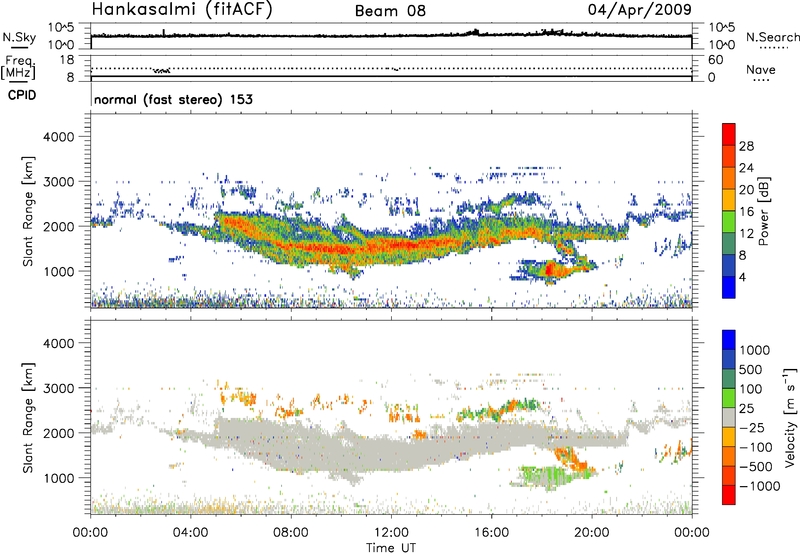Click the N.Sky legend label
The width and height of the screenshot is (800, 554).
[19, 37]
